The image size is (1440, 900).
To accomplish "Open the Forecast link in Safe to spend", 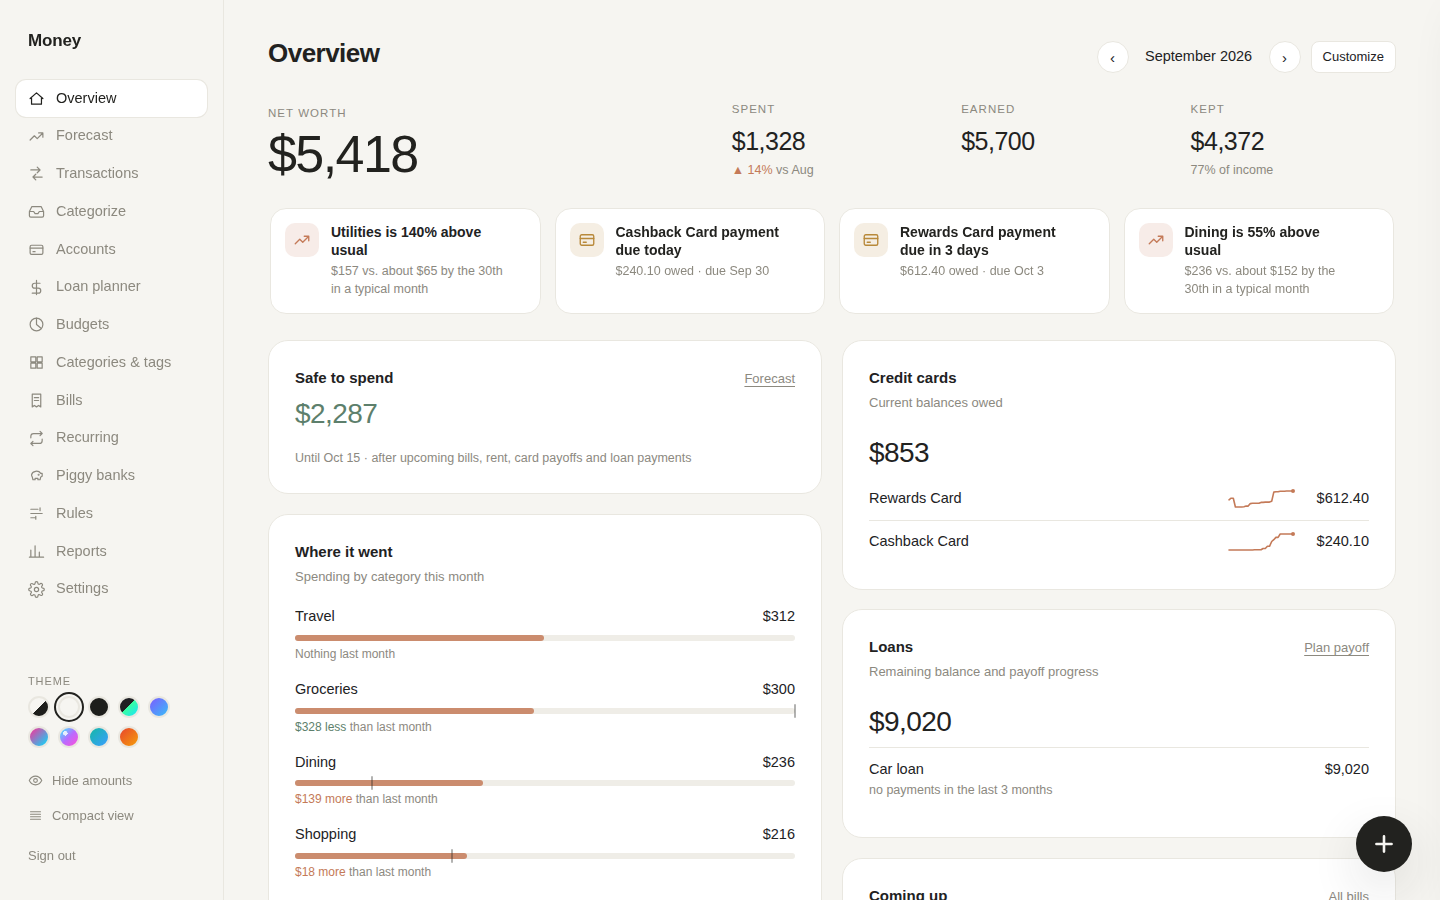I will pyautogui.click(x=770, y=379).
